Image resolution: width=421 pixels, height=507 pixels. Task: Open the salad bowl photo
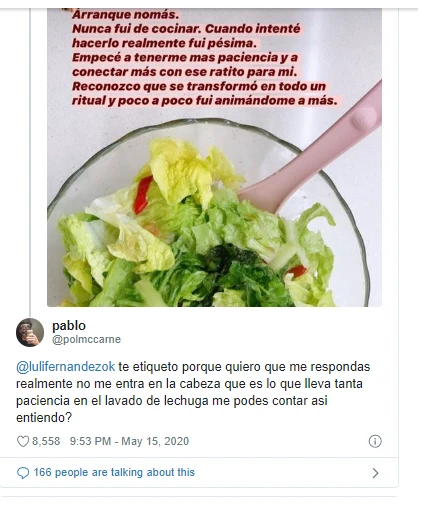coord(214,157)
